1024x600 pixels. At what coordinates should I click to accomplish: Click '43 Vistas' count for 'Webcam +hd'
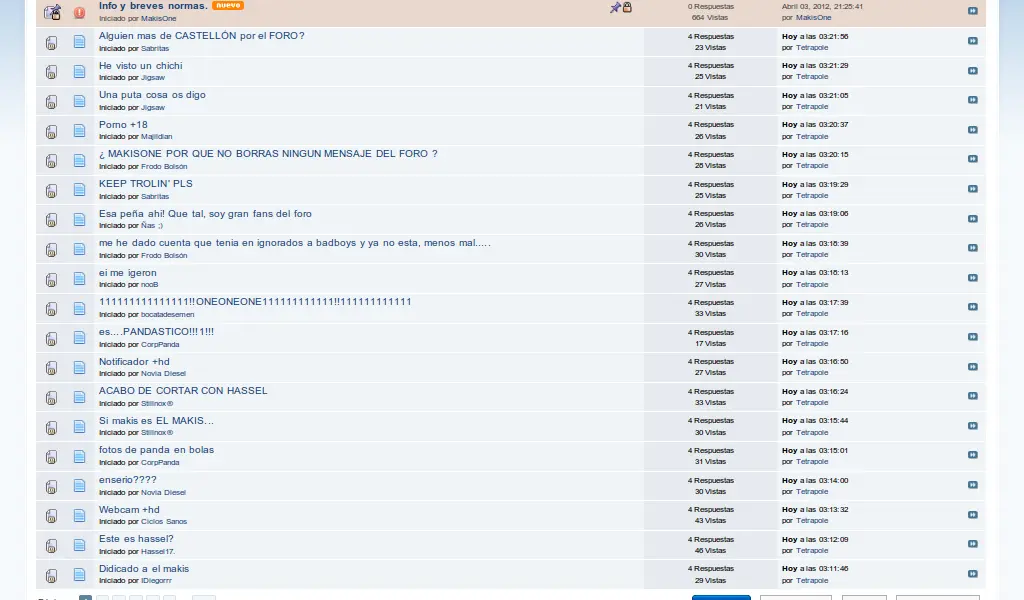pos(711,521)
